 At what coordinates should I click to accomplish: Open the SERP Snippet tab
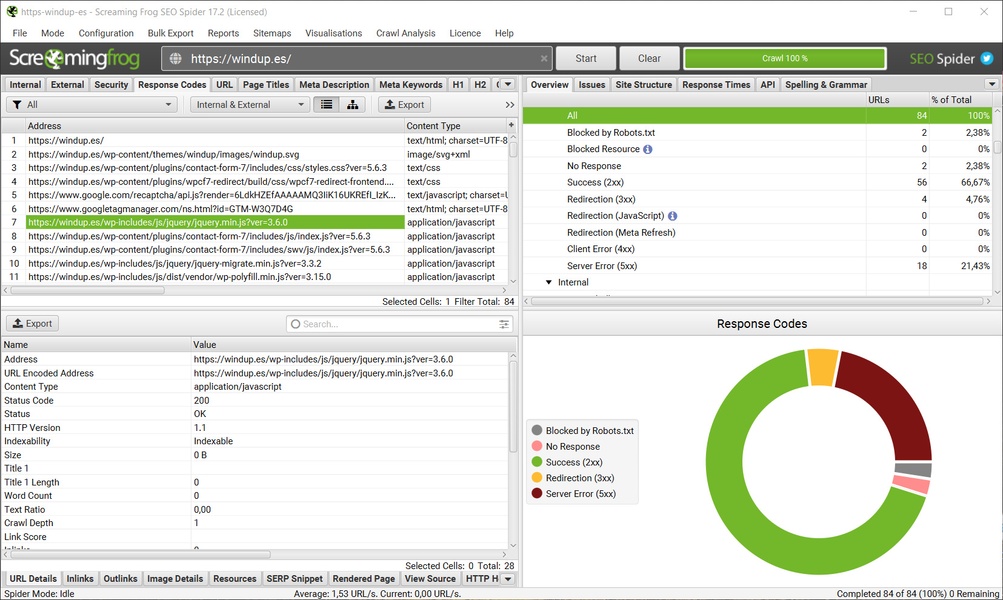pyautogui.click(x=294, y=579)
